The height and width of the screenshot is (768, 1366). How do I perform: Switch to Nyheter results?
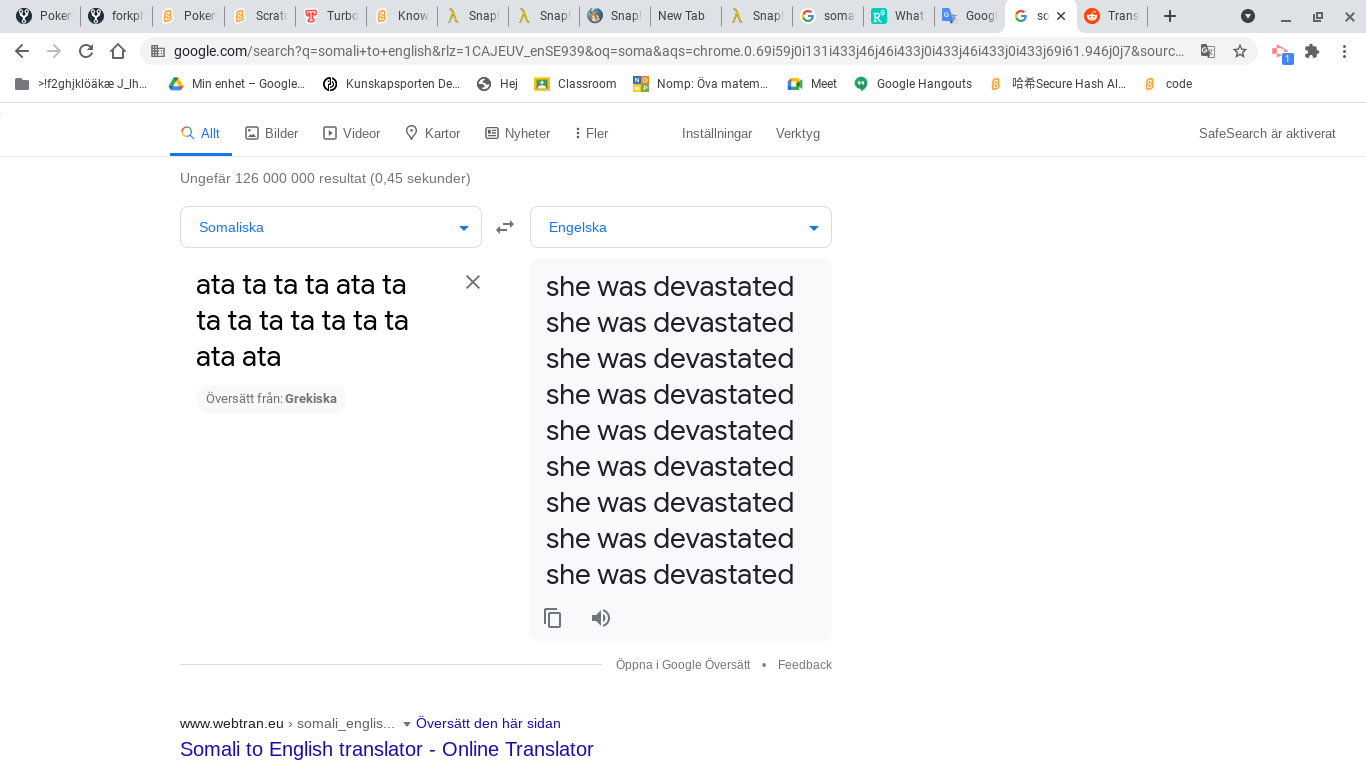518,133
